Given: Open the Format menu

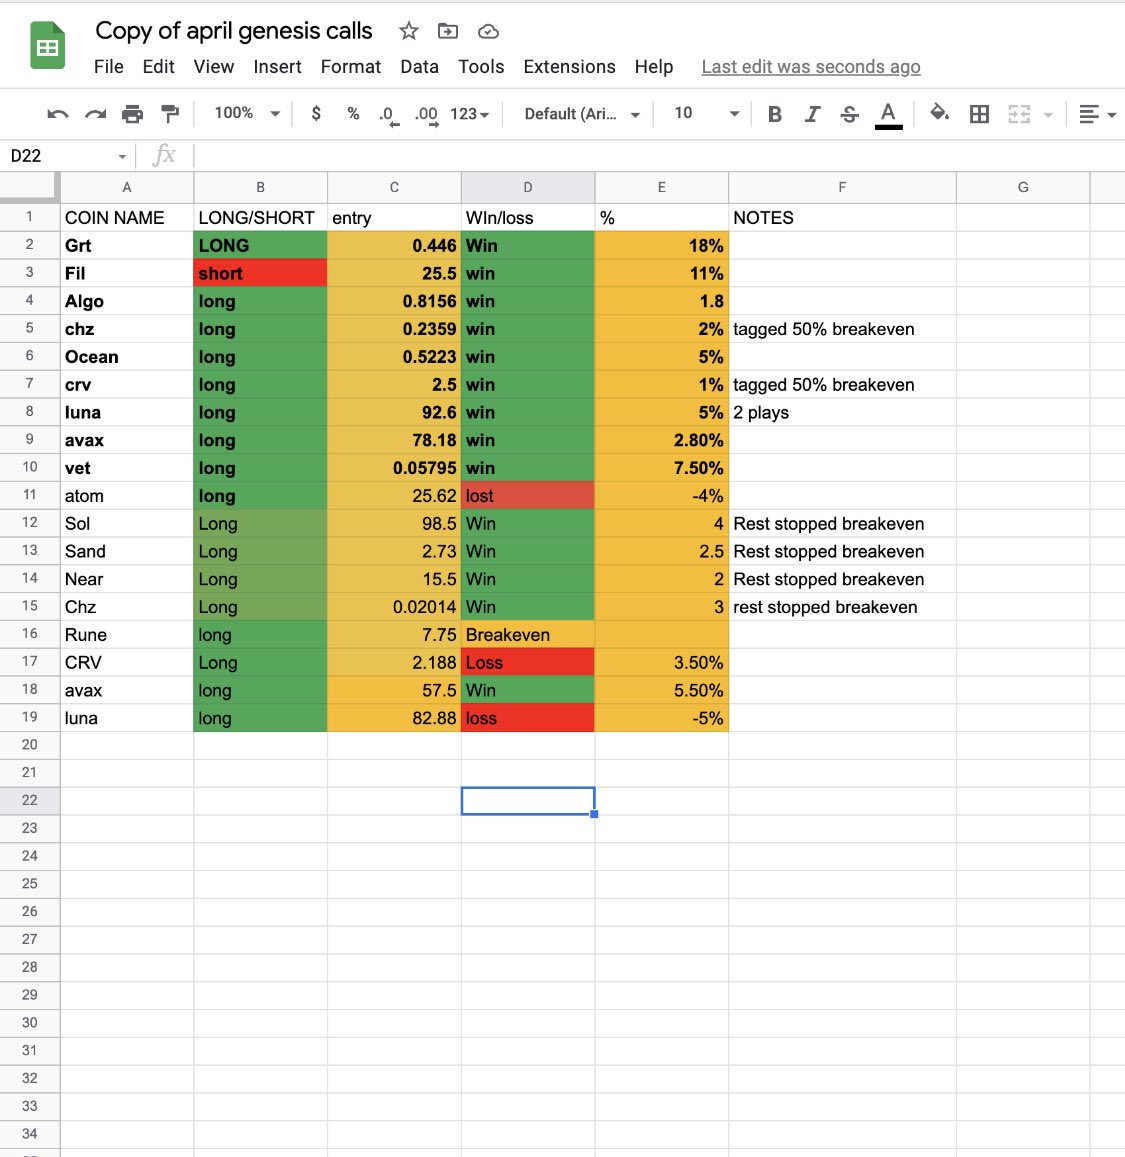Looking at the screenshot, I should 350,66.
